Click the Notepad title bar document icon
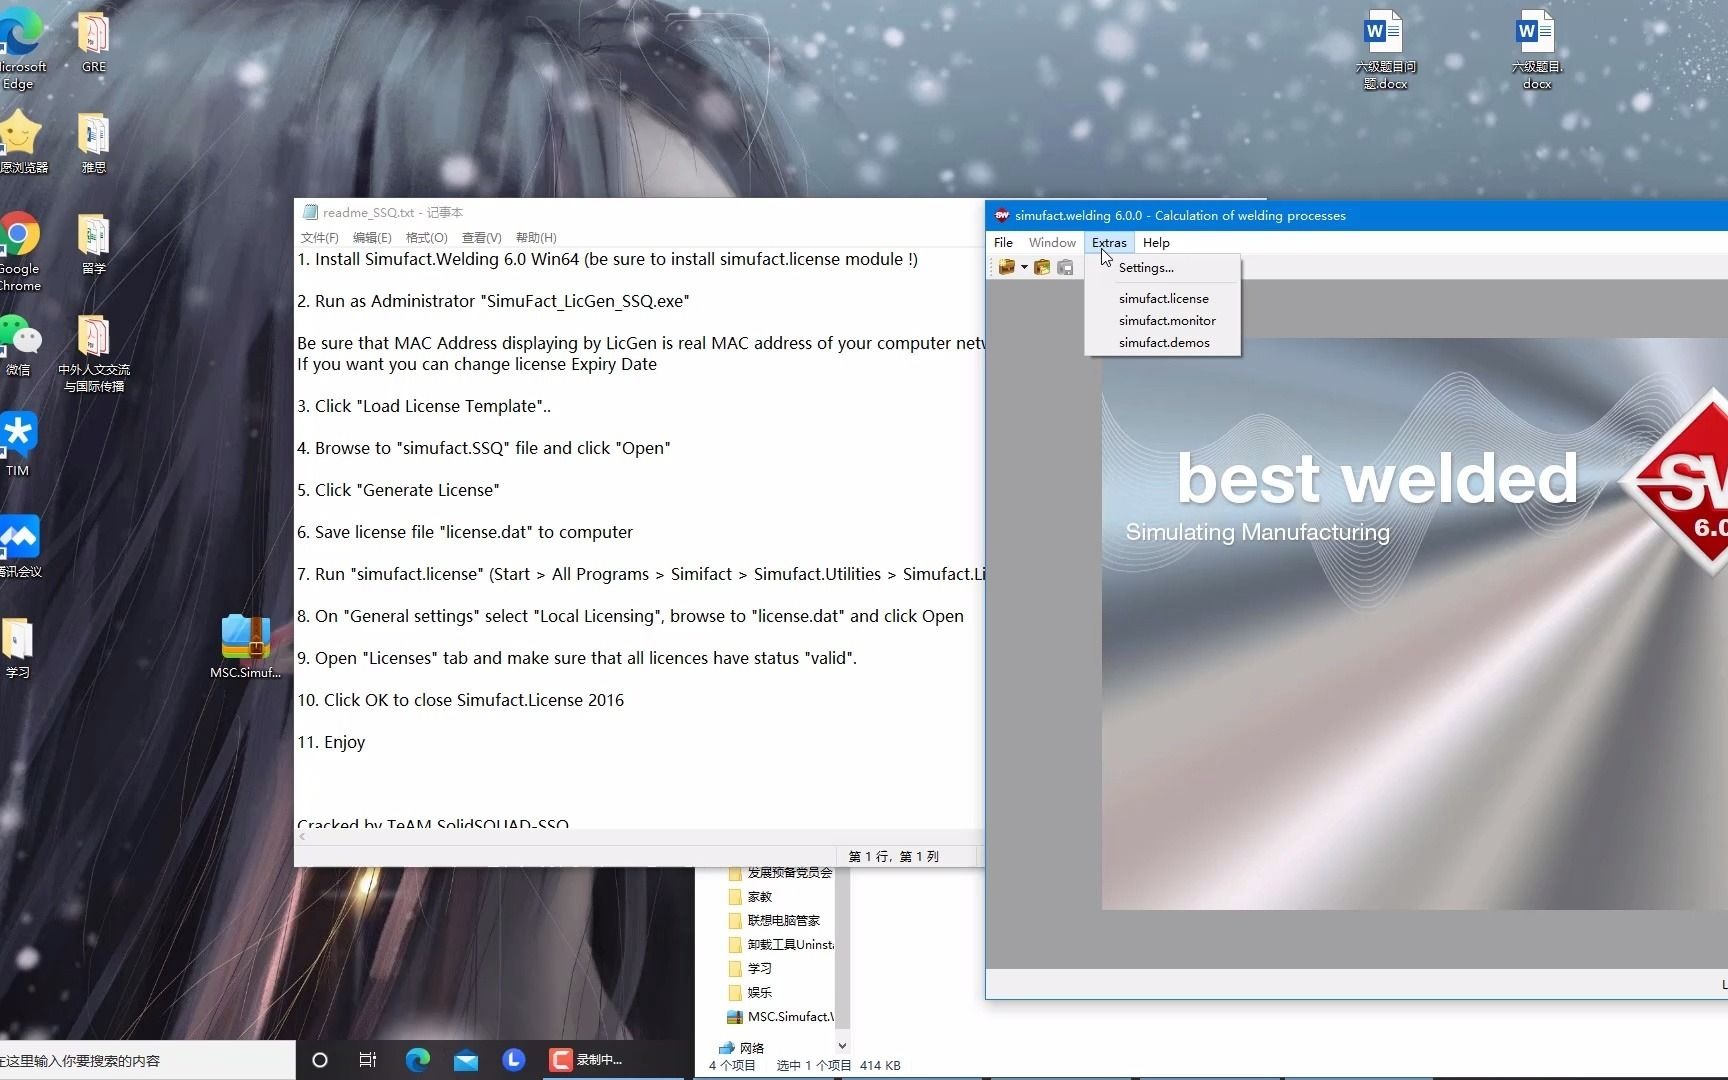This screenshot has height=1080, width=1728. tap(310, 212)
